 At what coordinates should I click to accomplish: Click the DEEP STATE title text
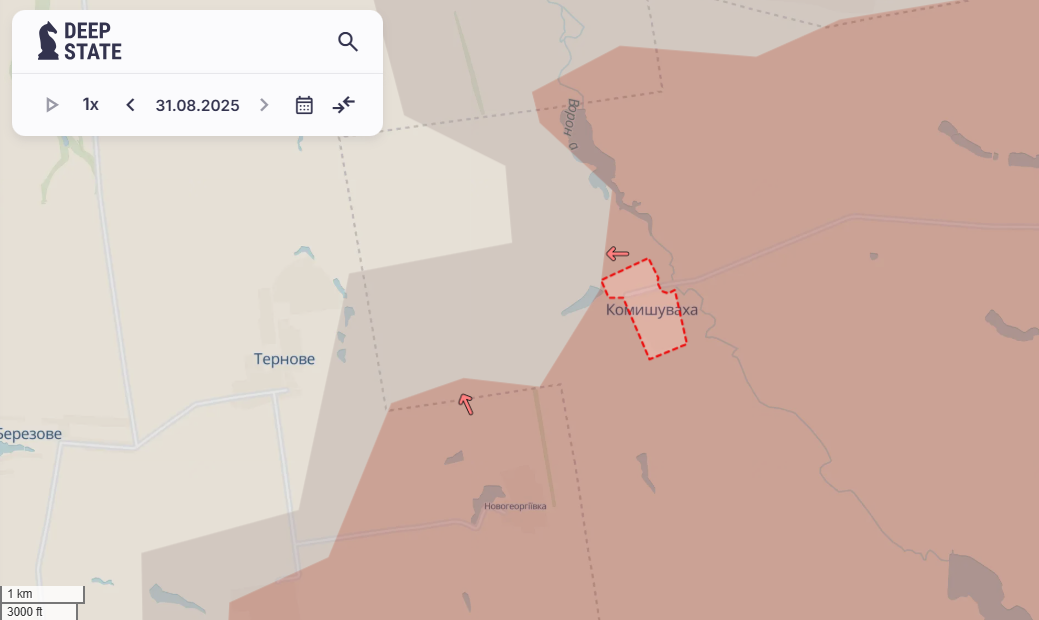point(93,41)
